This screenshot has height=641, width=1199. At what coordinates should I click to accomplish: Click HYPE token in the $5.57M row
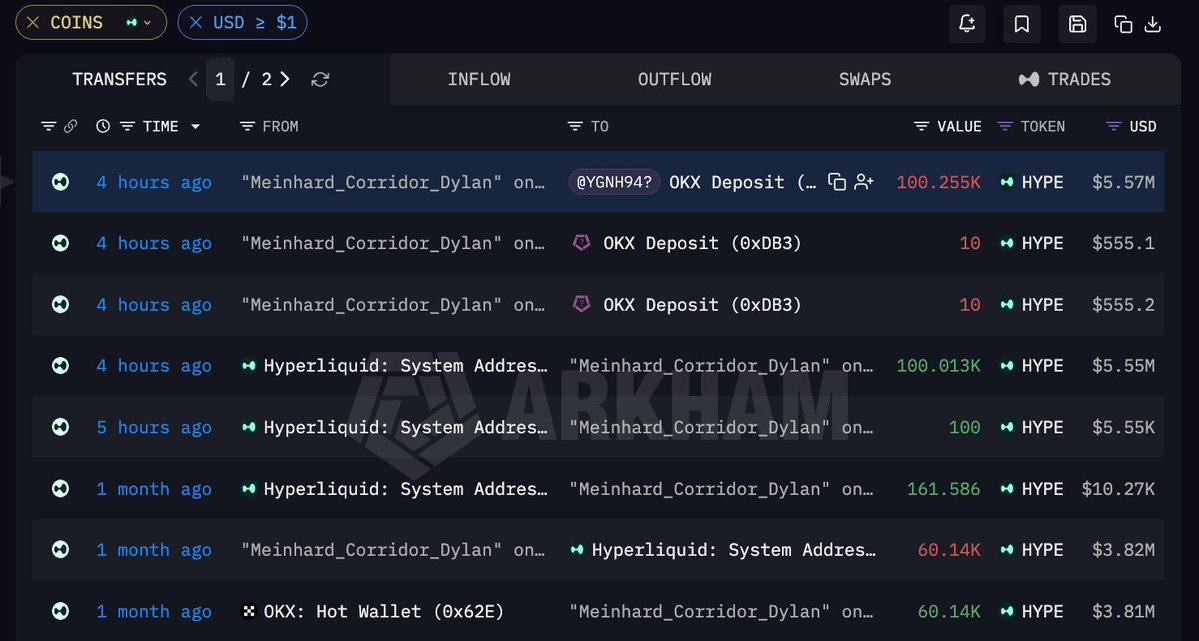1042,182
